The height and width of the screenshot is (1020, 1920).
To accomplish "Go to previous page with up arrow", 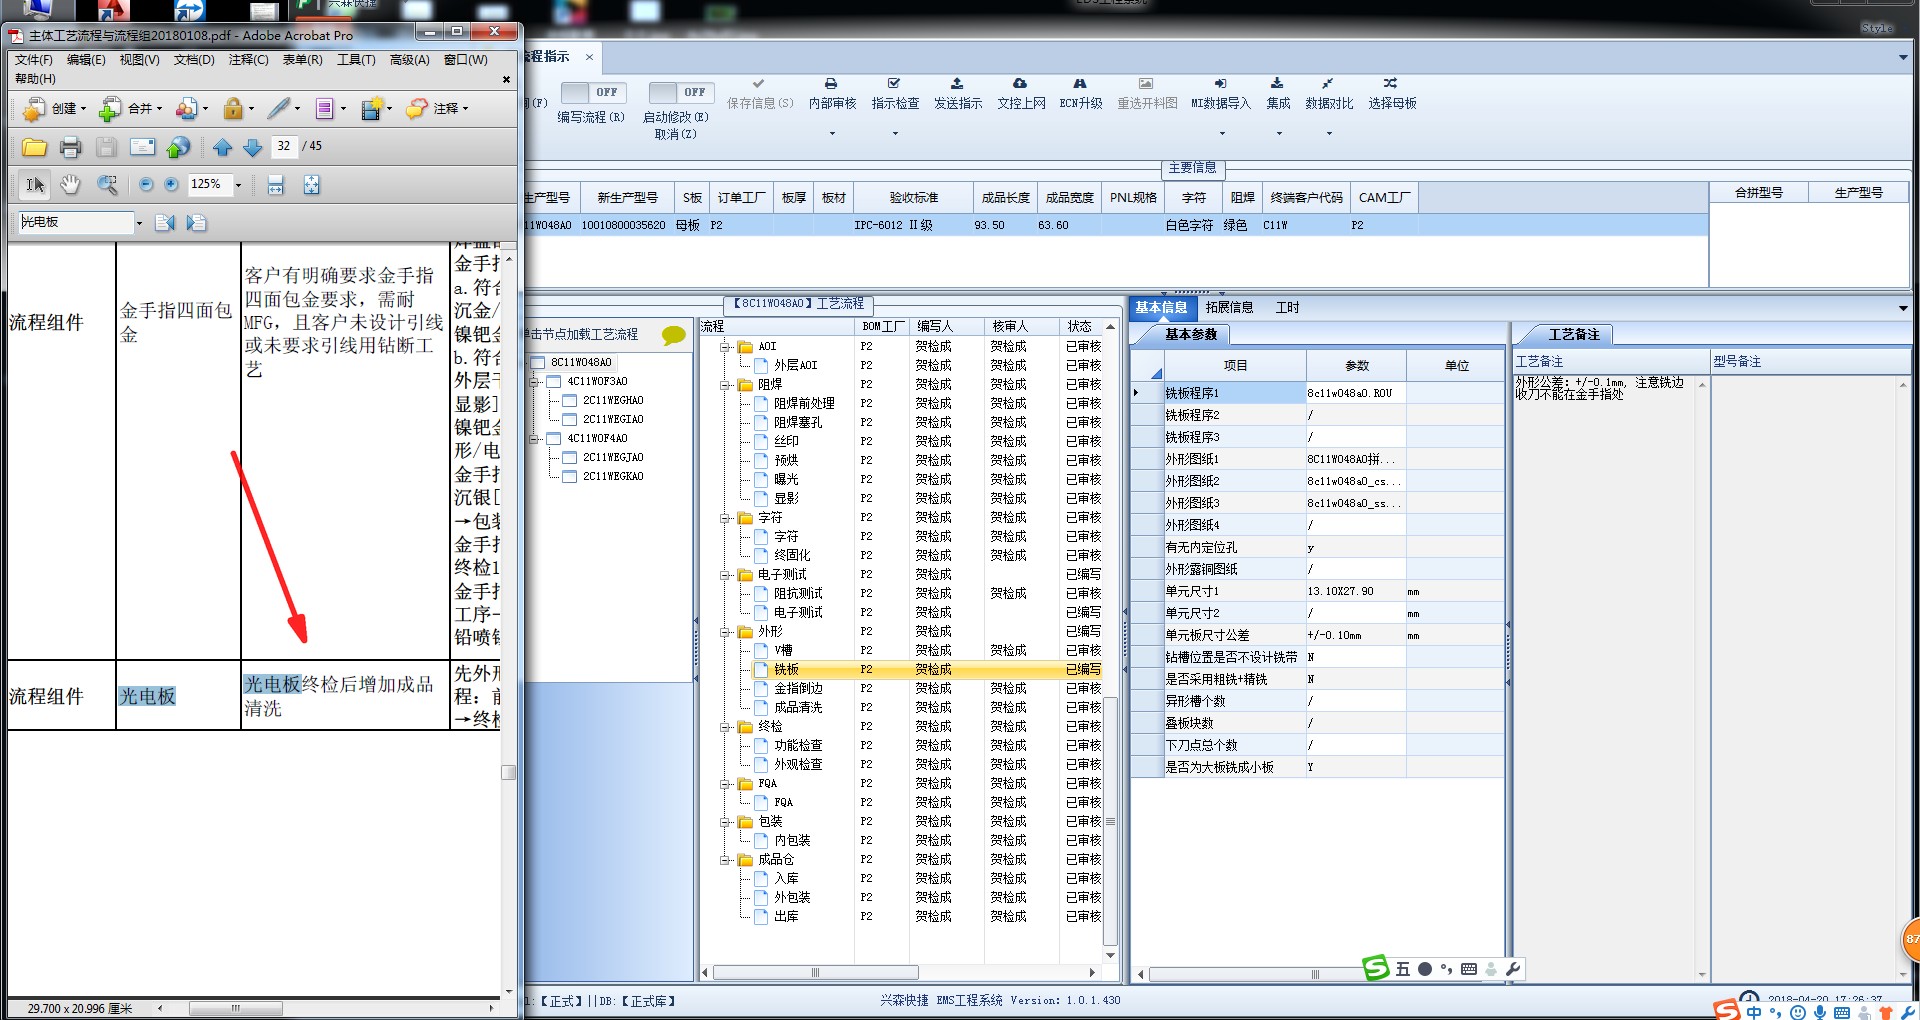I will tap(222, 147).
